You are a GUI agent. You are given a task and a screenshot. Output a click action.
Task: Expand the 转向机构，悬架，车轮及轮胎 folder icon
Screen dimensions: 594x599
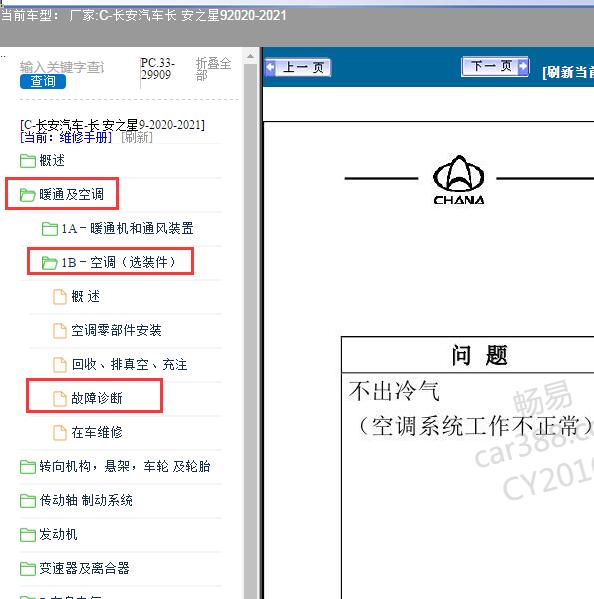pyautogui.click(x=28, y=467)
